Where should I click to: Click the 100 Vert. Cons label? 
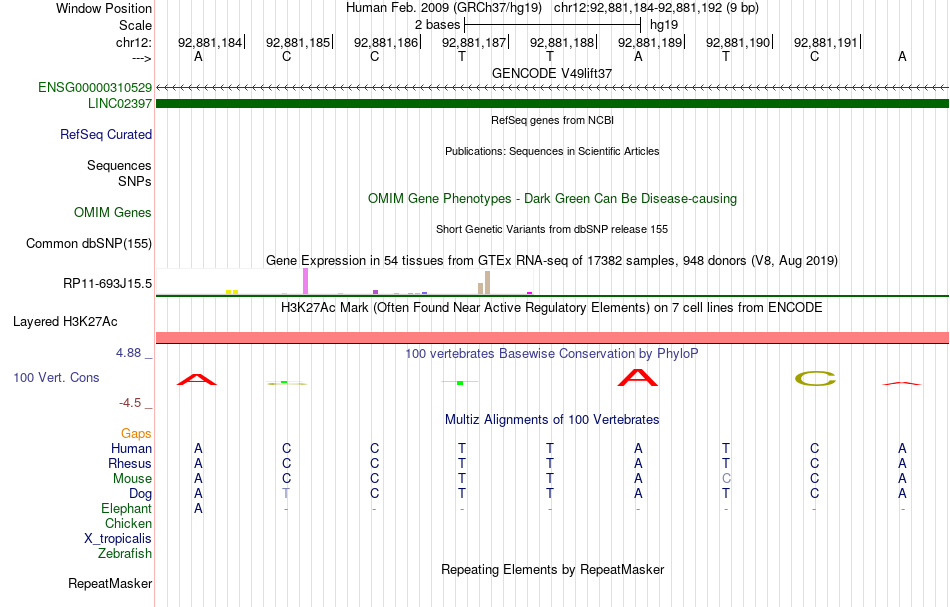tap(56, 377)
